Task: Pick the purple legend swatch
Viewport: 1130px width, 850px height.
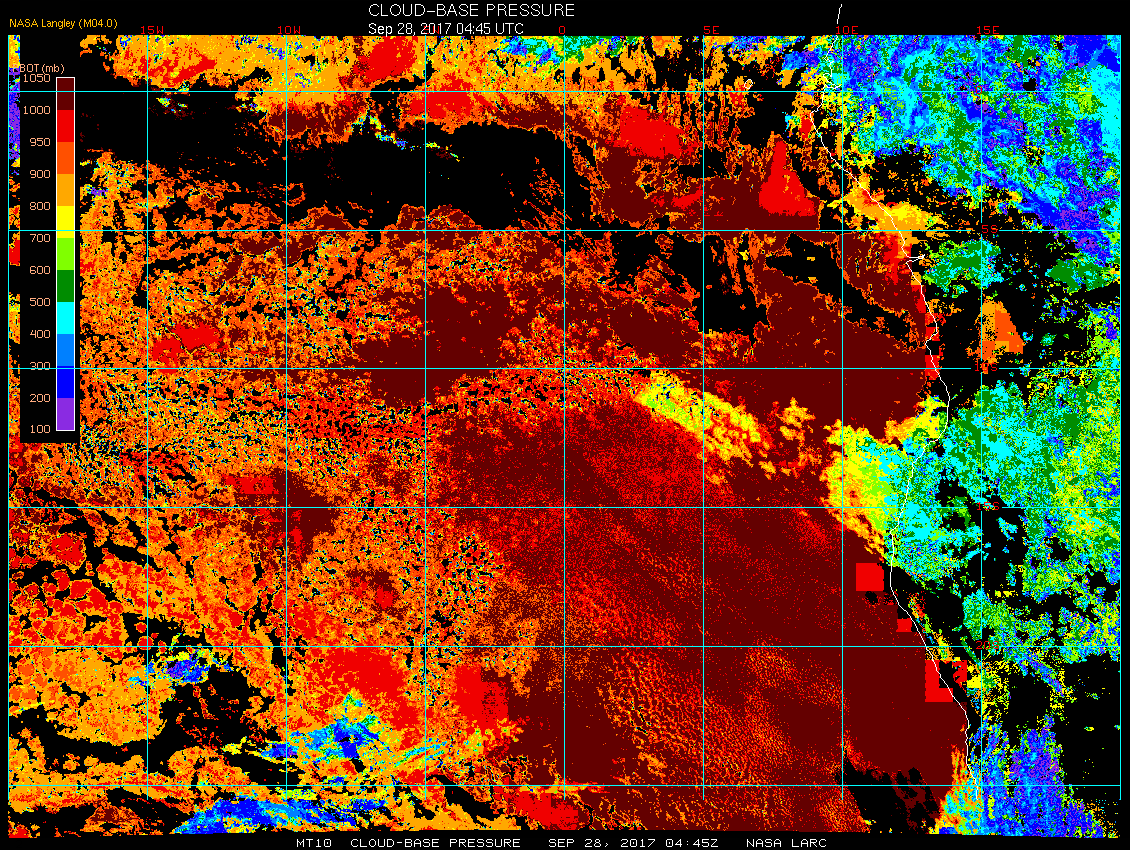Action: 66,413
